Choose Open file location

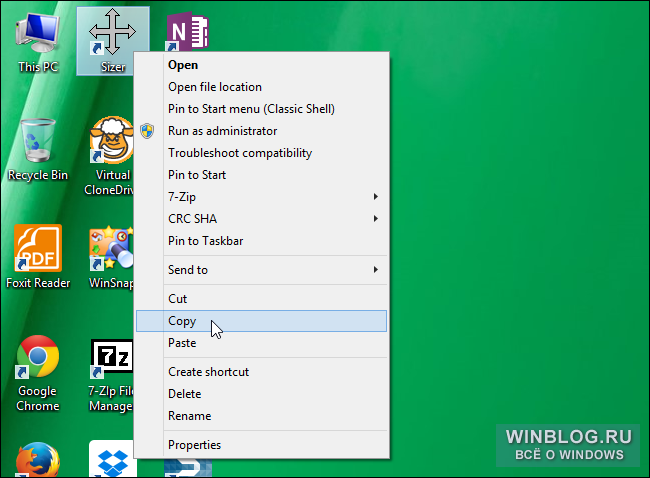262,87
